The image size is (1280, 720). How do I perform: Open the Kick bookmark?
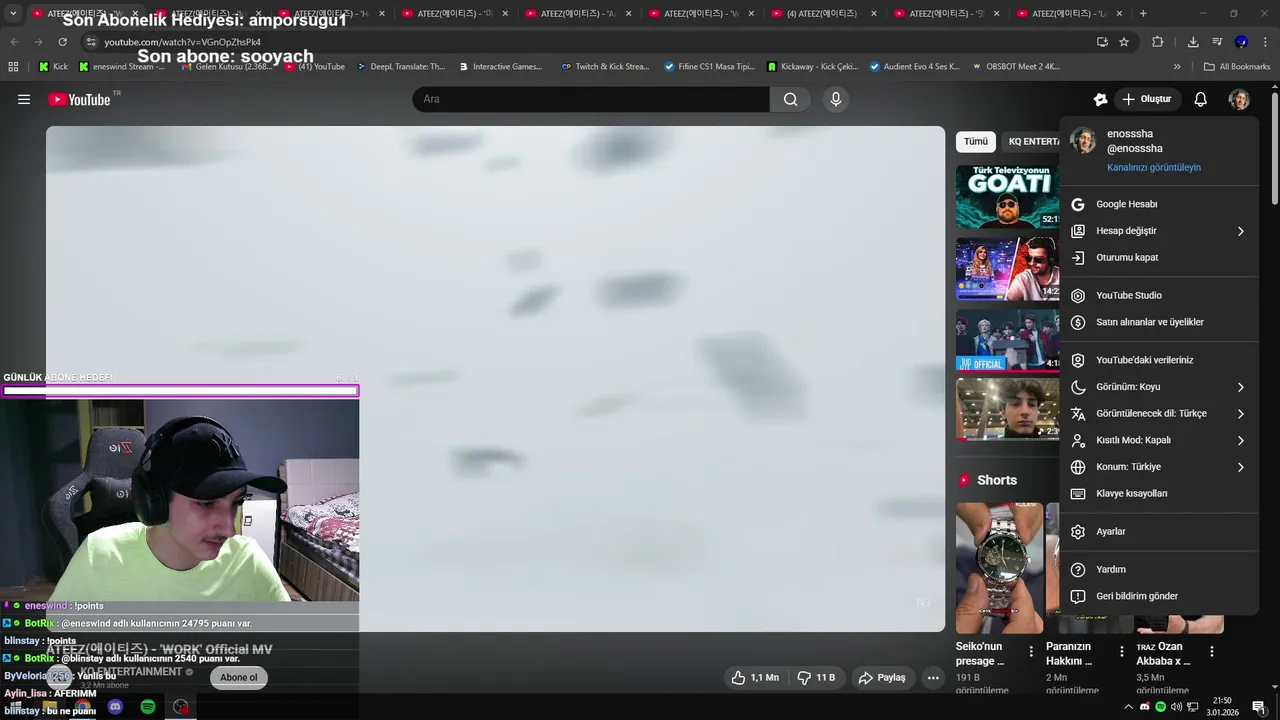[x=53, y=67]
